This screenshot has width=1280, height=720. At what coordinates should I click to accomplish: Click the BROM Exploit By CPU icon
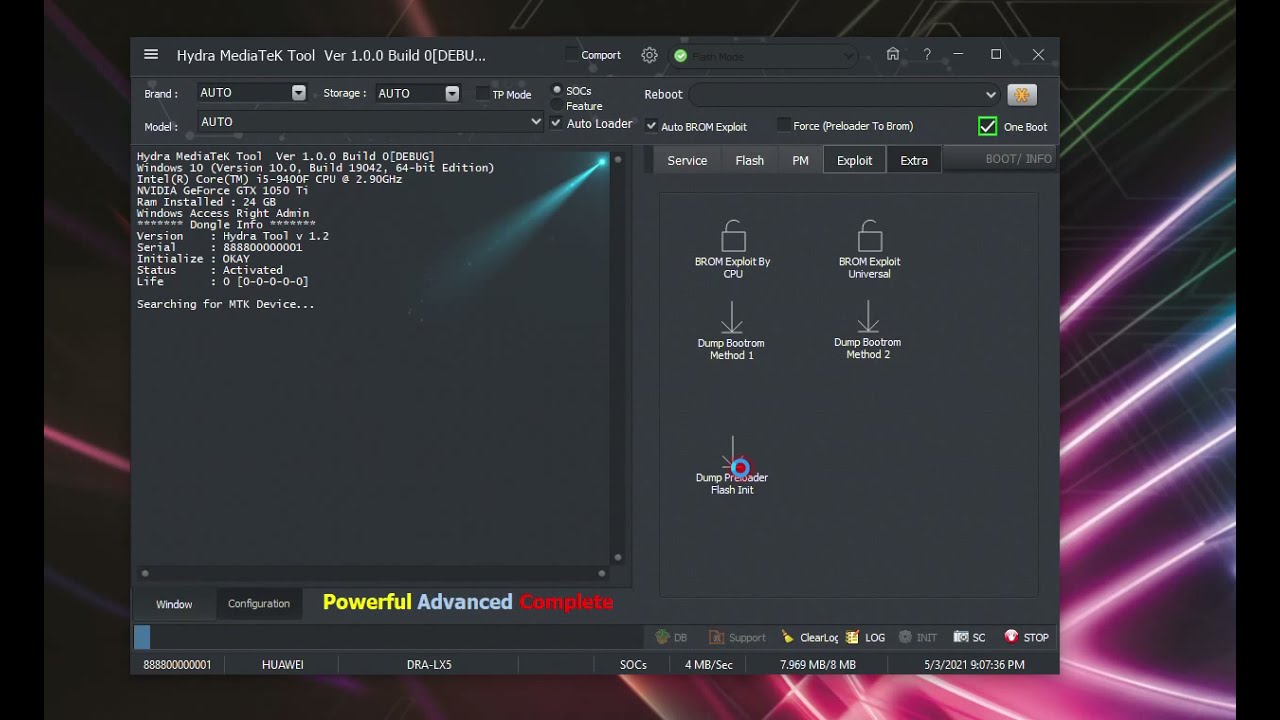[733, 237]
